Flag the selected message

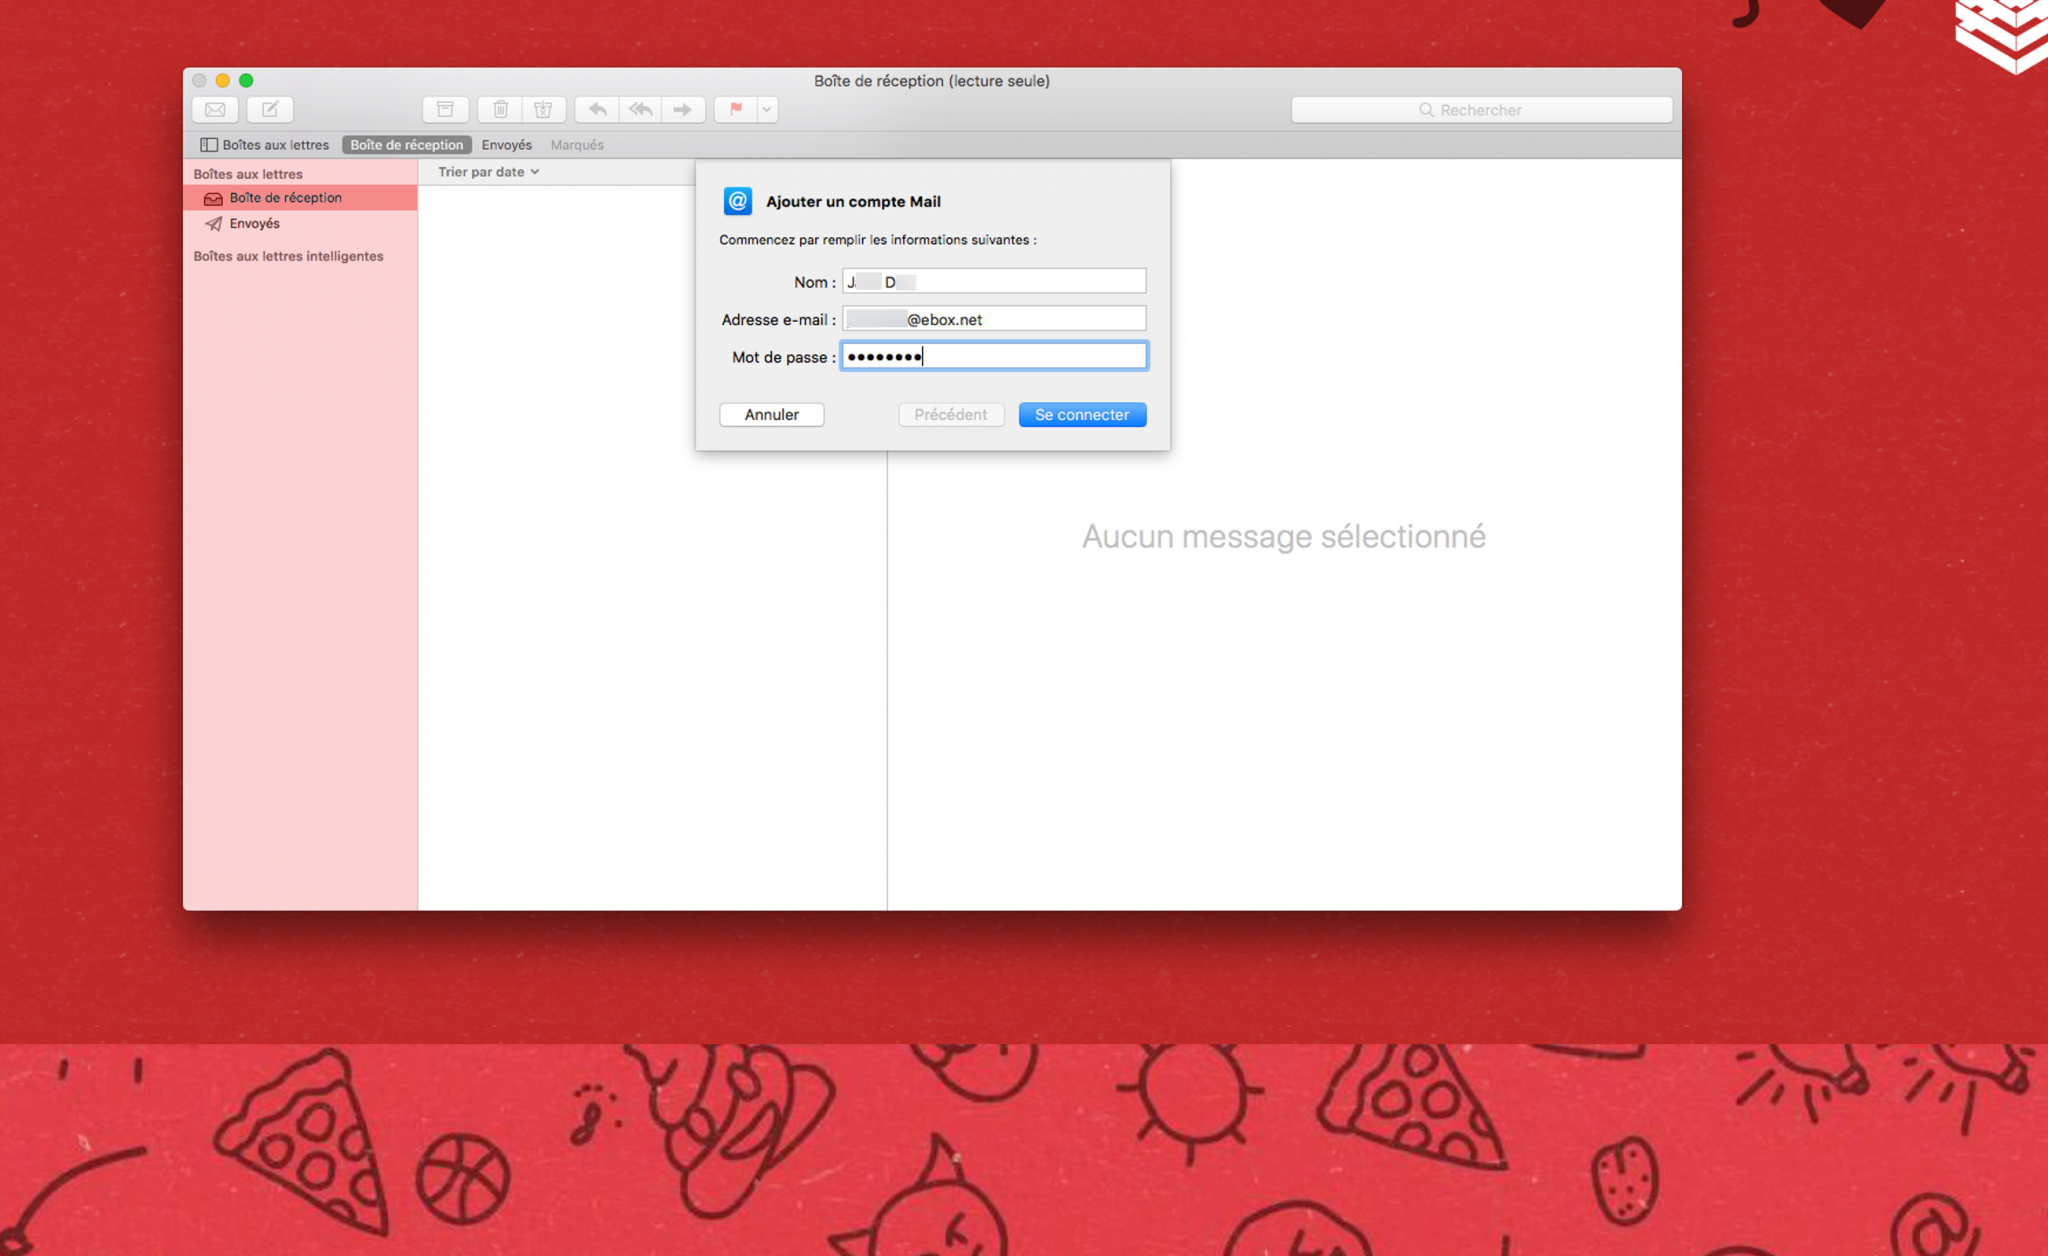coord(735,109)
